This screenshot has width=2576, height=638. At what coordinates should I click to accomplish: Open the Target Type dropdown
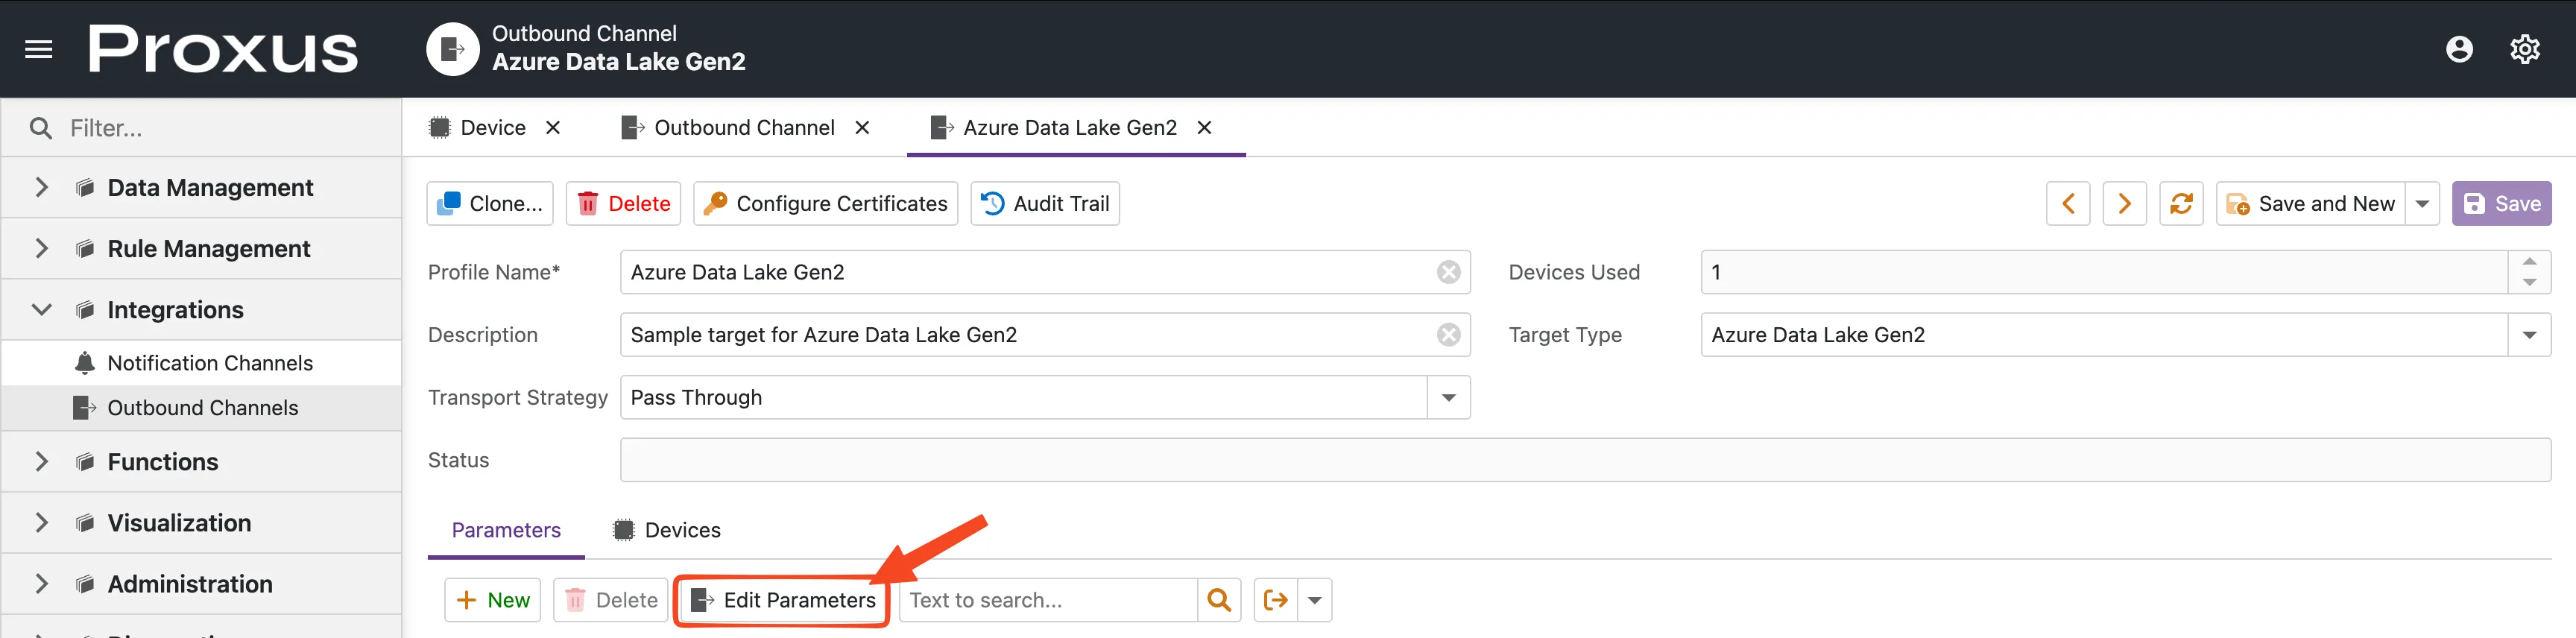[x=2529, y=335]
